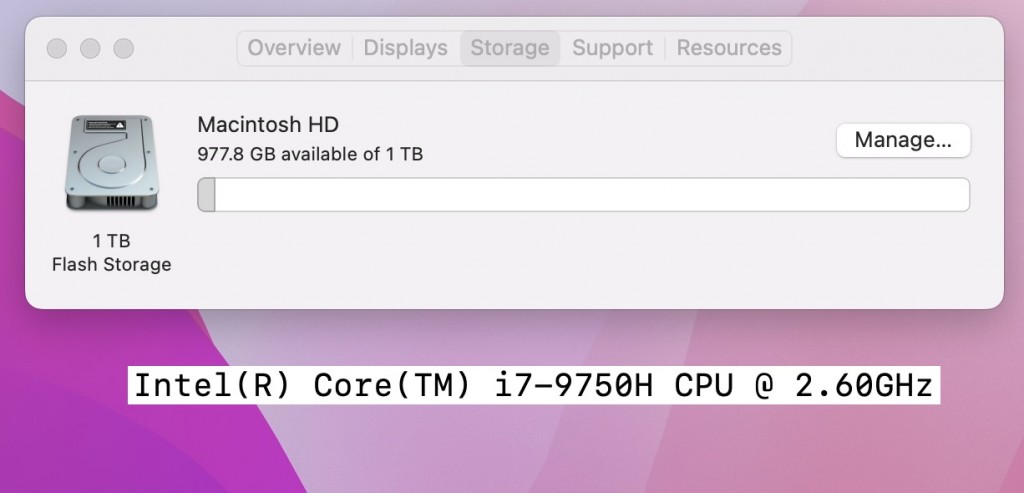Click the white free-space portion of storage bar

click(x=592, y=195)
